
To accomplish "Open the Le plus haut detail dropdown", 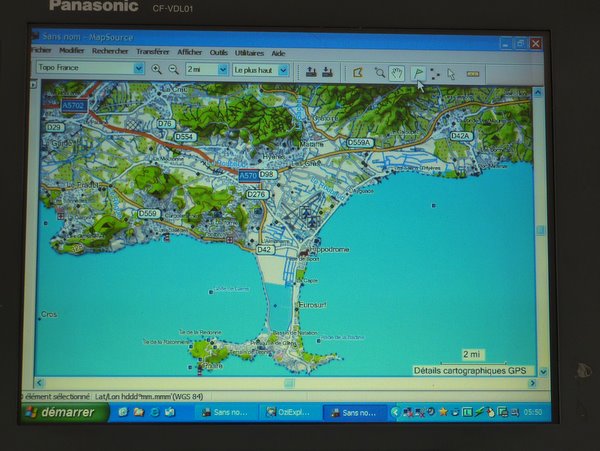I will (283, 71).
